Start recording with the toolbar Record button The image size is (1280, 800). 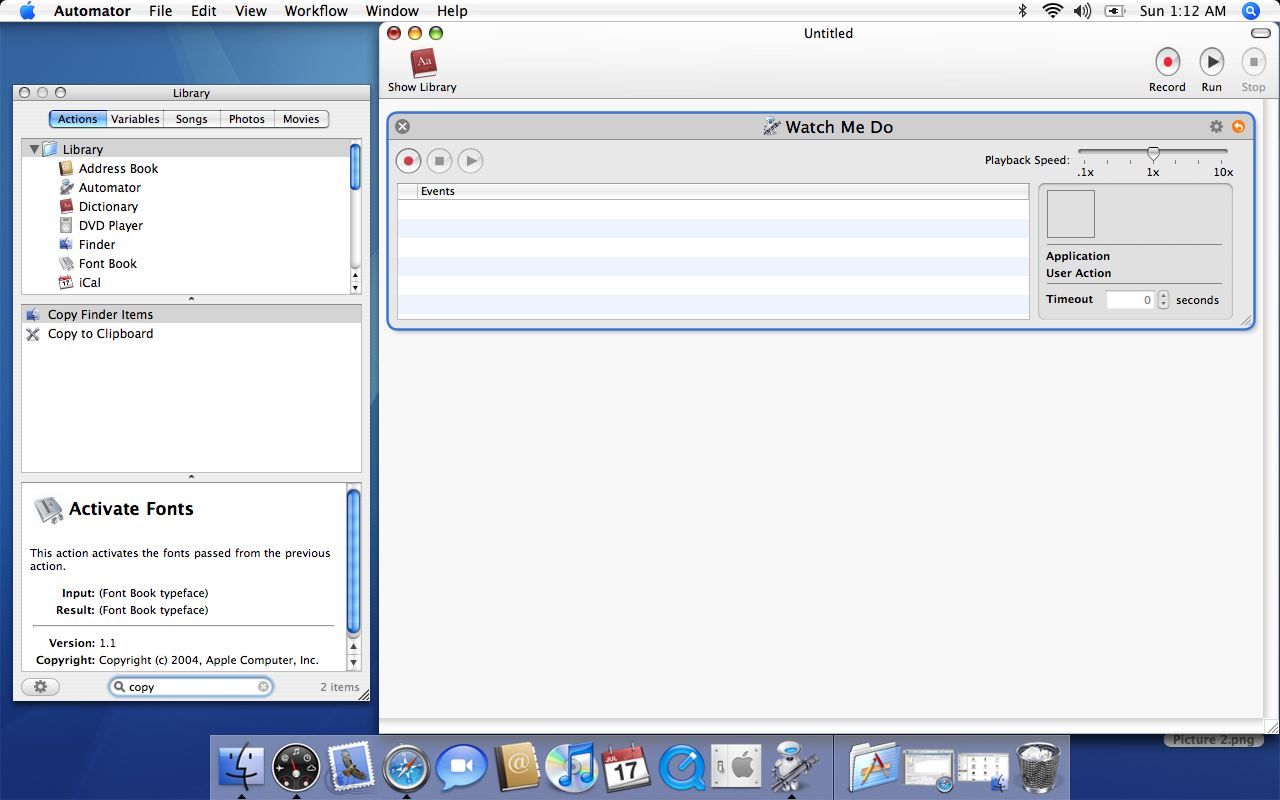[x=1167, y=70]
